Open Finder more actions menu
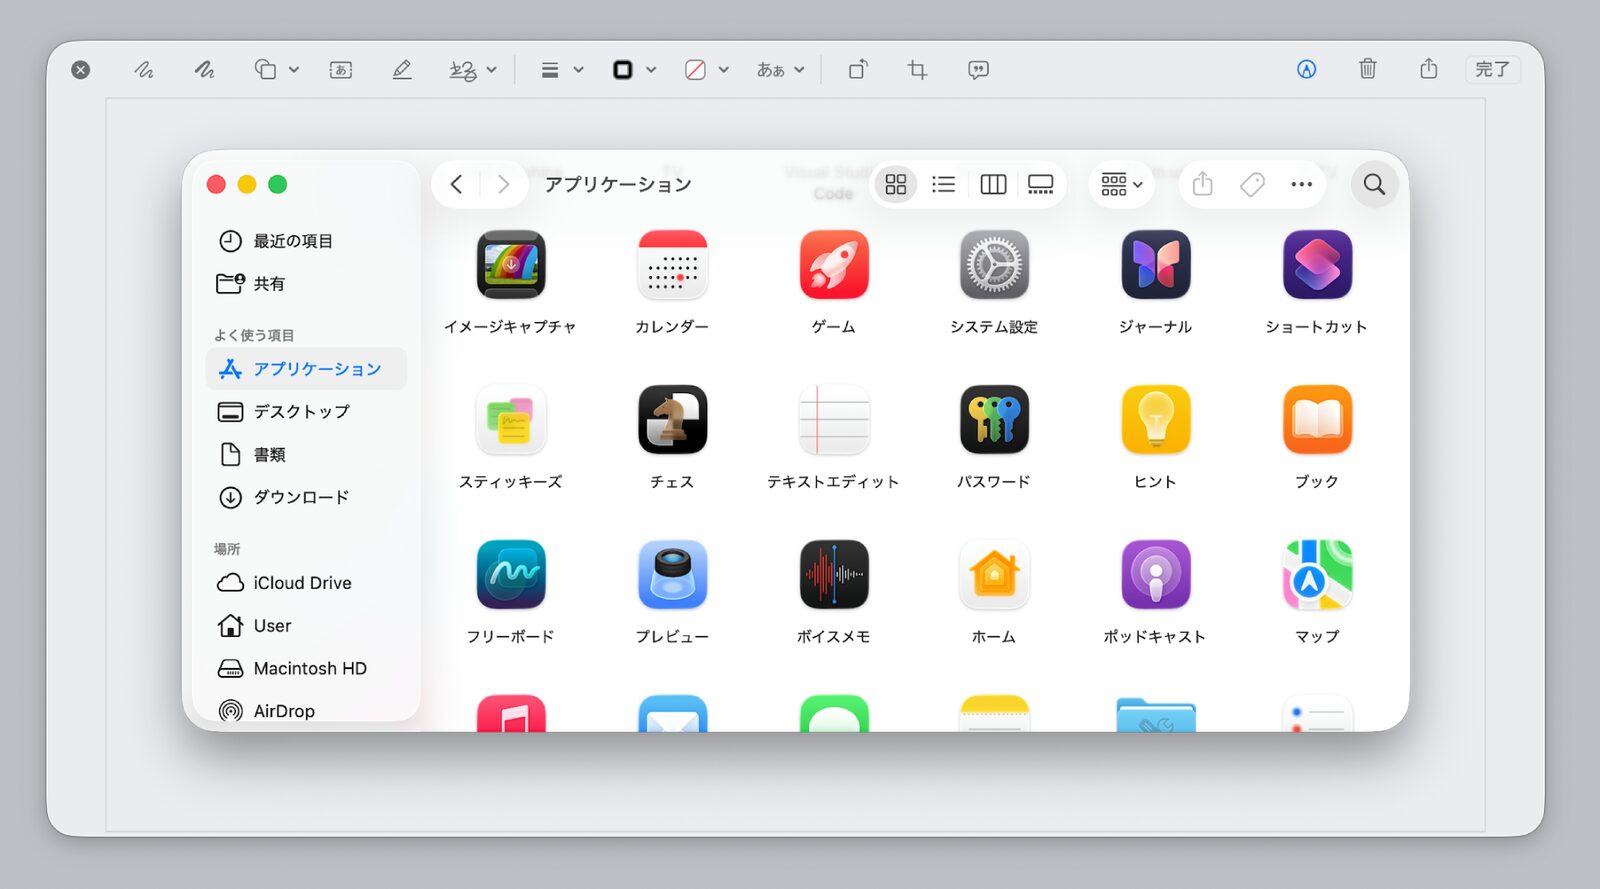This screenshot has height=889, width=1600. tap(1301, 184)
